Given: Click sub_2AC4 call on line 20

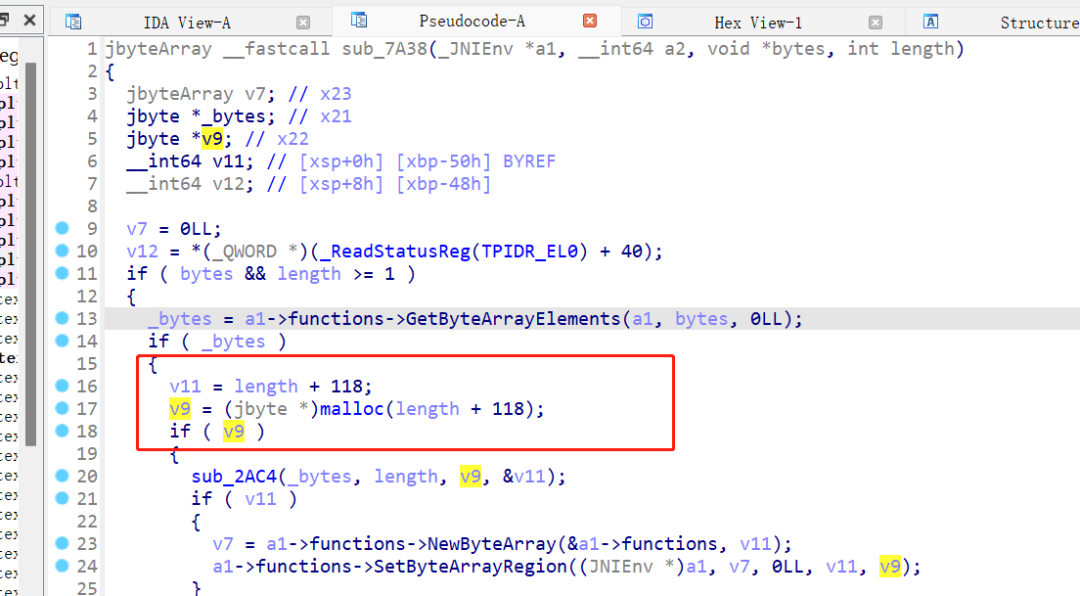Looking at the screenshot, I should [x=233, y=476].
